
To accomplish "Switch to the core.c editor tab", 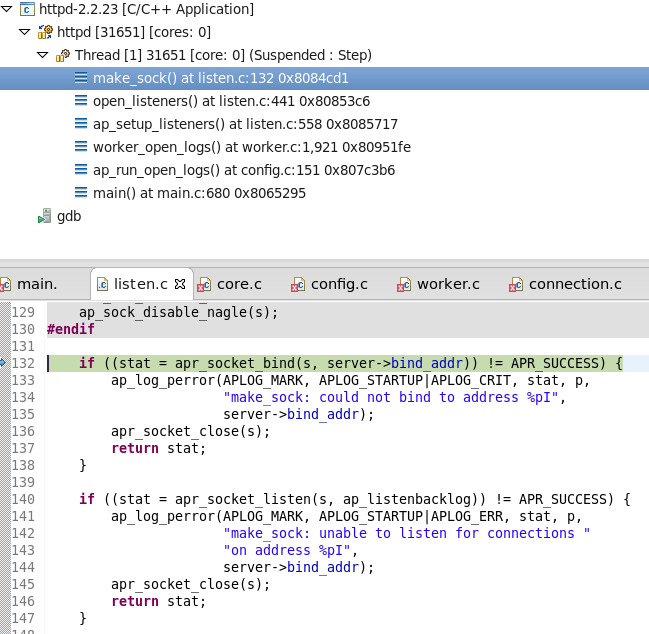I will [x=230, y=284].
